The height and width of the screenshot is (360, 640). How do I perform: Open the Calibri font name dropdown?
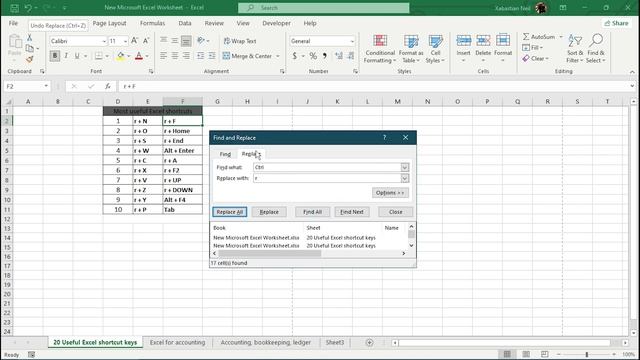(104, 41)
